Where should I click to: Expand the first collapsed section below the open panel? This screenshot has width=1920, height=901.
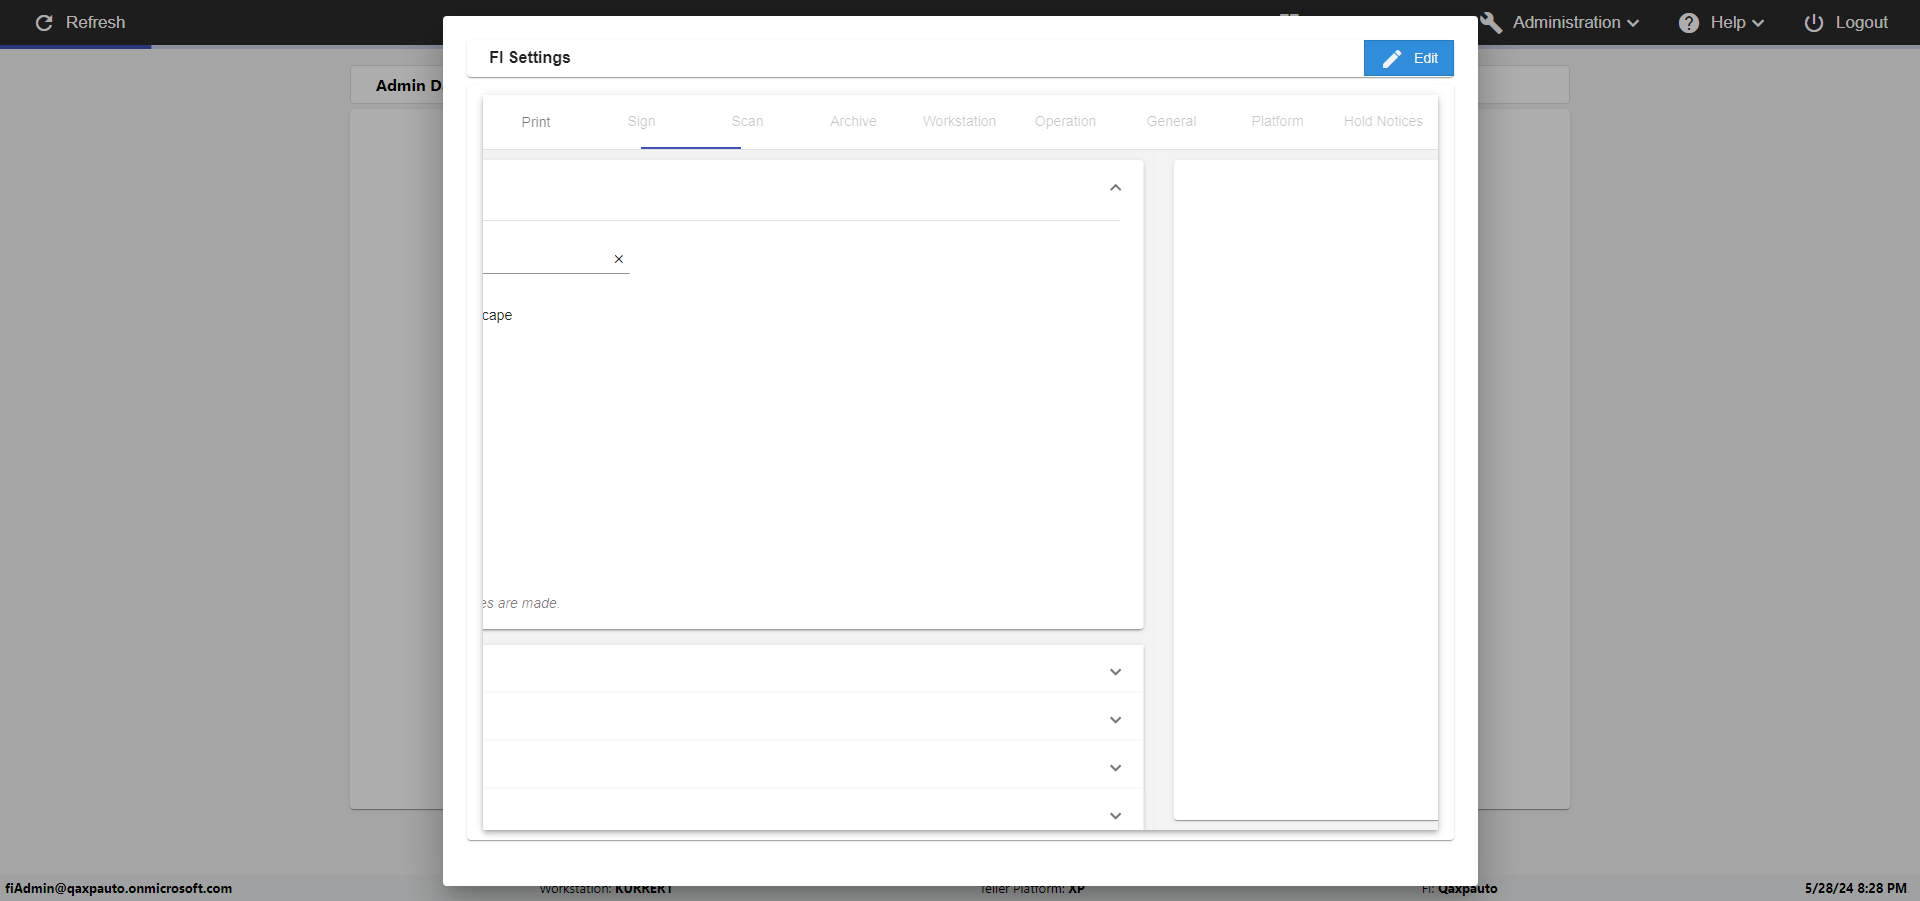pos(1116,672)
